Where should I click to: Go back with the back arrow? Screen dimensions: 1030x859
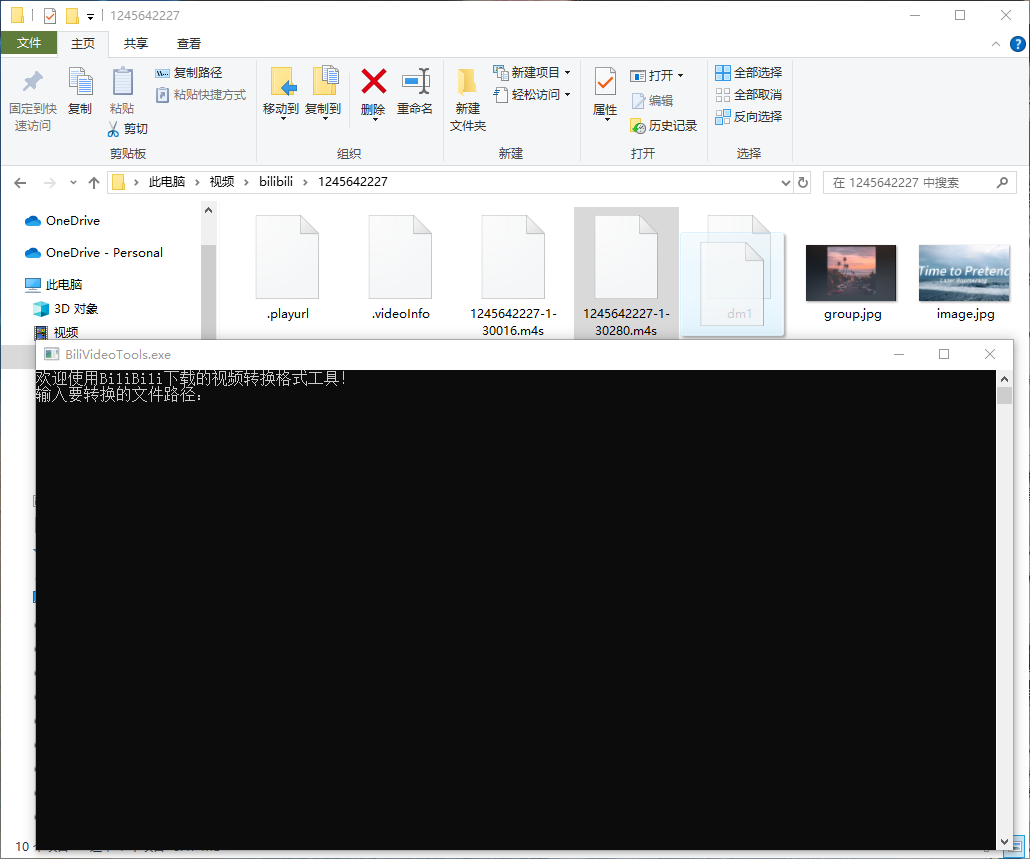[x=20, y=183]
